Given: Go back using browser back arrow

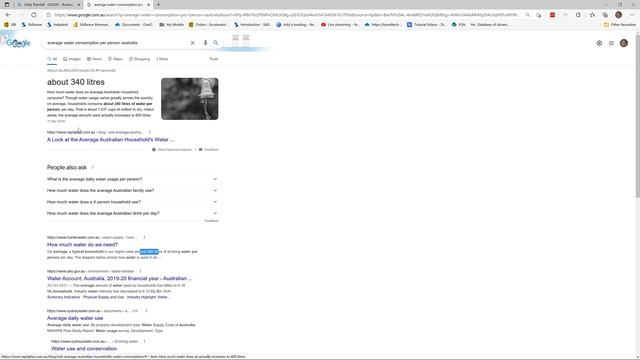Looking at the screenshot, I should [8, 15].
